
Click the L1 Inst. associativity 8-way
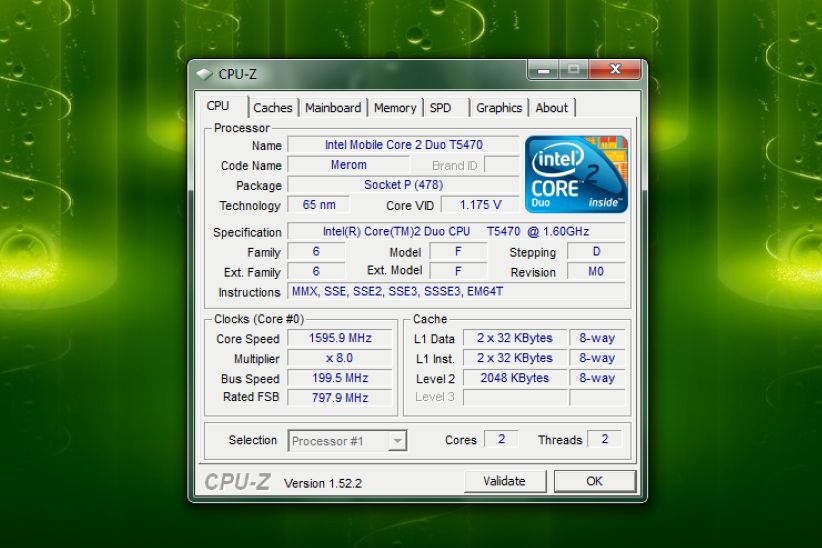[x=597, y=358]
